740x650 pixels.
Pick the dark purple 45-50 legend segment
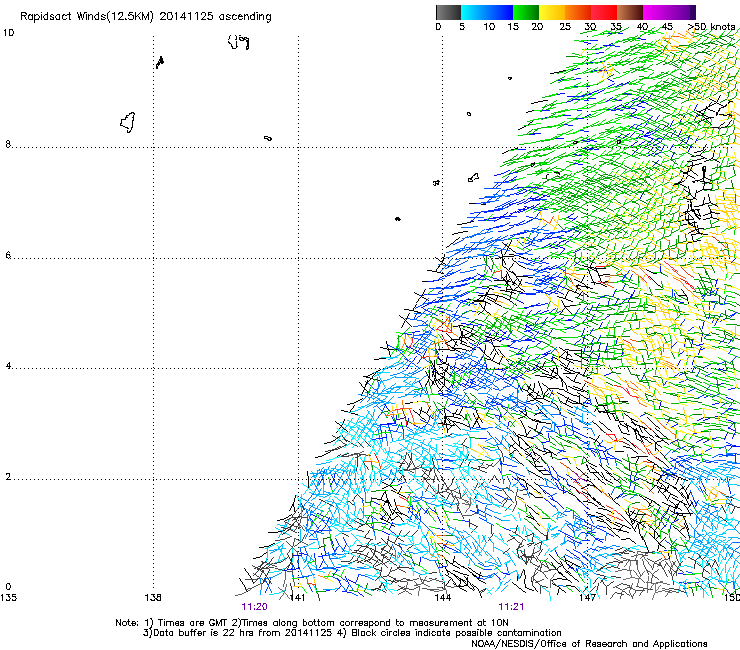click(682, 12)
